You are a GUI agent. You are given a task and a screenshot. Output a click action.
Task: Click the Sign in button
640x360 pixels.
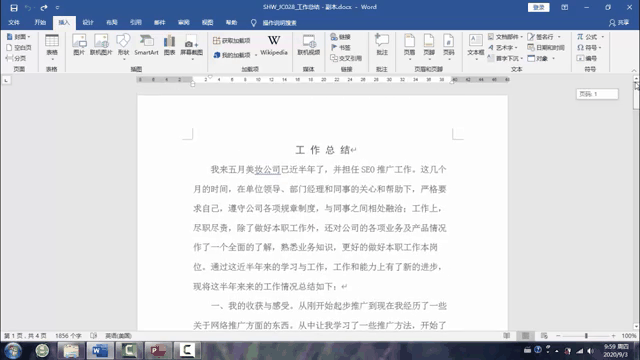[x=538, y=7]
